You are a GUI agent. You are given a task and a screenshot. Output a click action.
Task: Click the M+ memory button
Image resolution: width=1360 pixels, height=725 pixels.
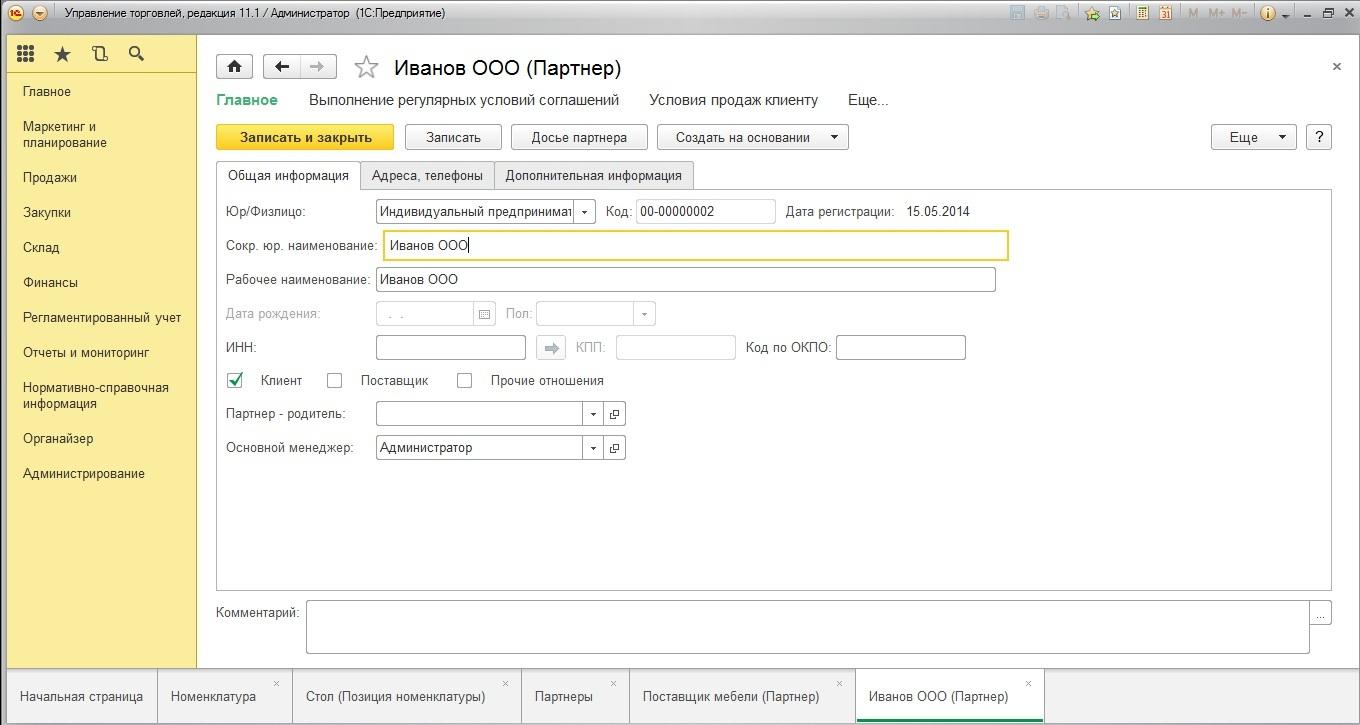click(x=1216, y=13)
